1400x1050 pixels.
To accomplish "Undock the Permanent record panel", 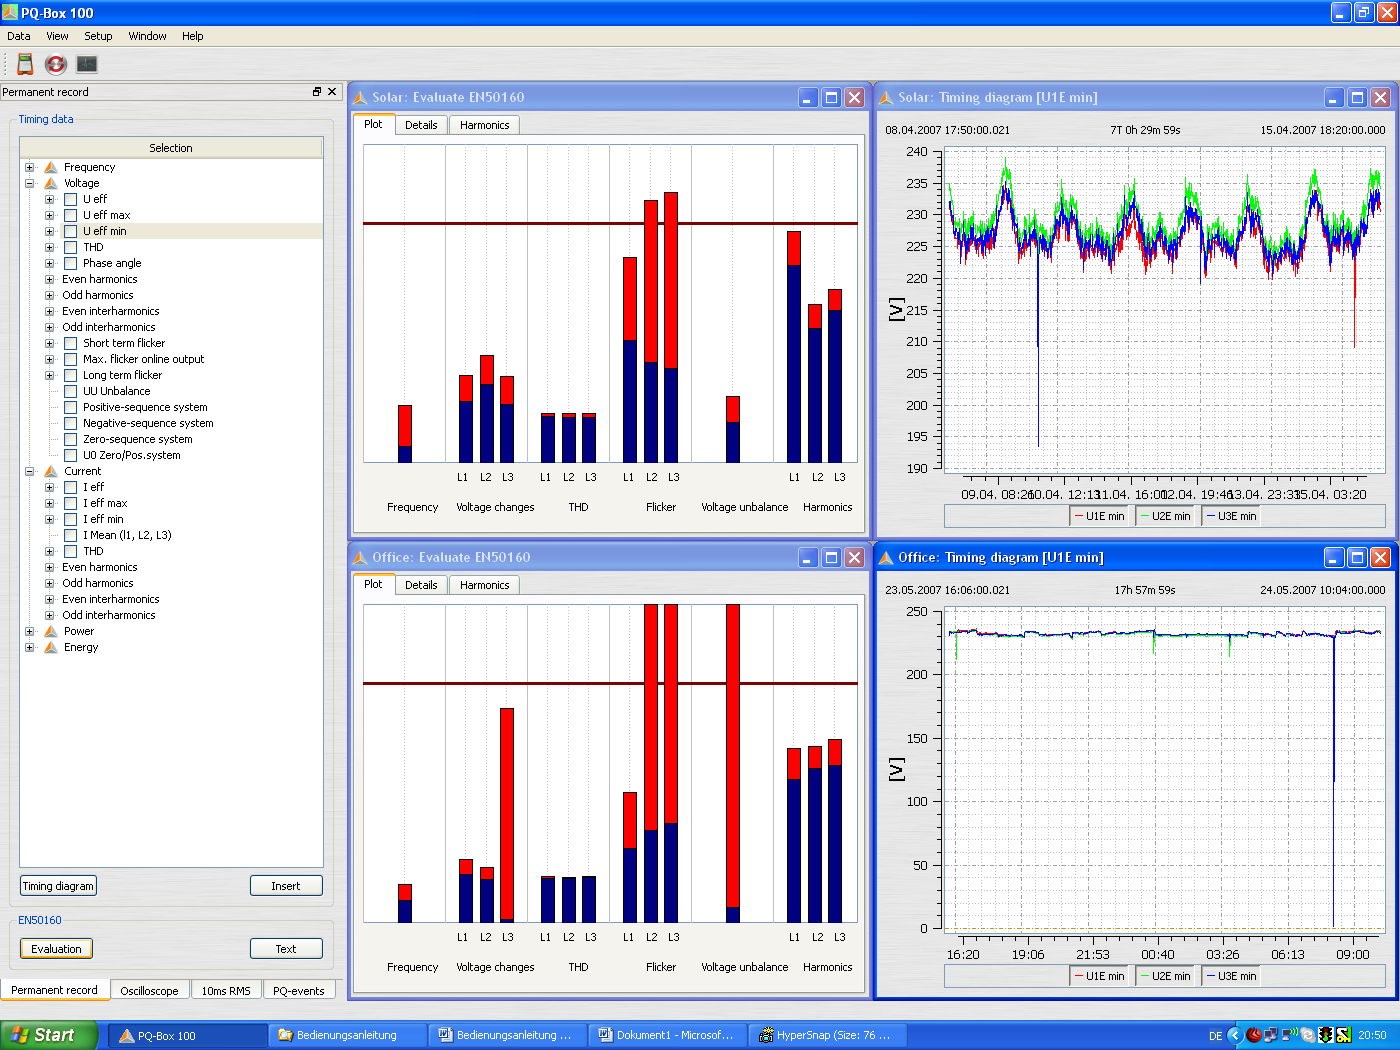I will (x=317, y=91).
